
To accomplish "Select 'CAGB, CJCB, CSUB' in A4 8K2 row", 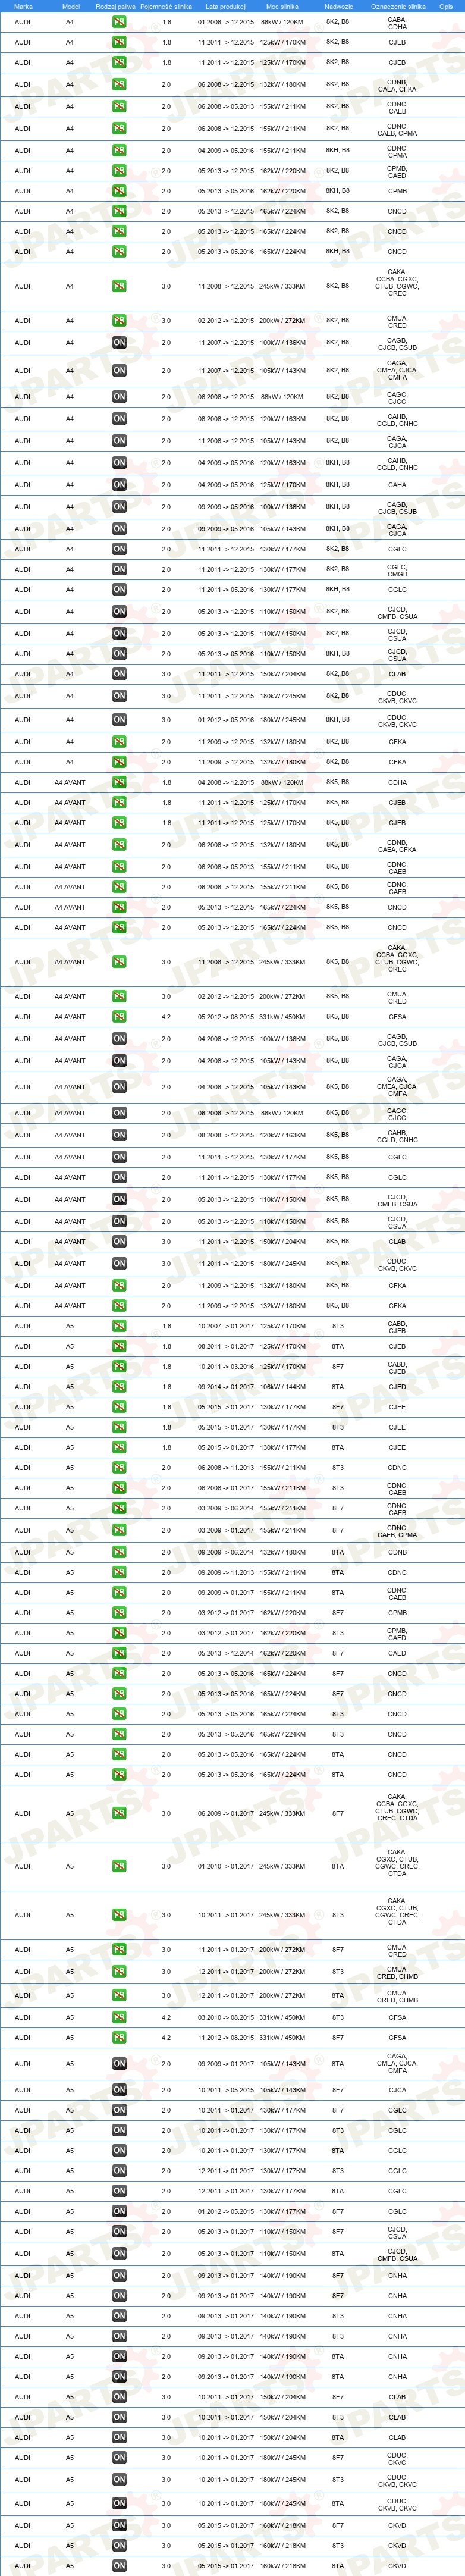I will pos(397,343).
